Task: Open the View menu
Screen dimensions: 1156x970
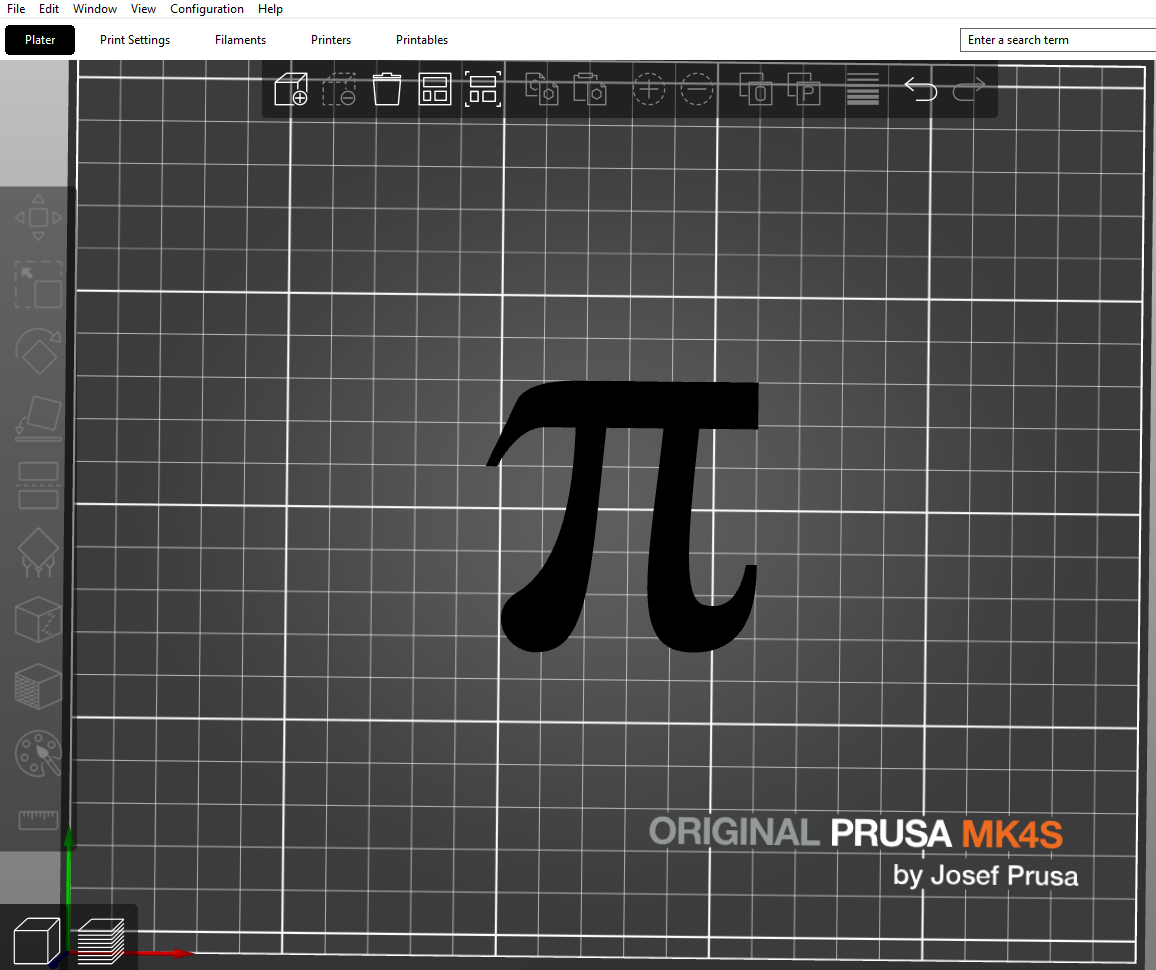Action: point(143,9)
